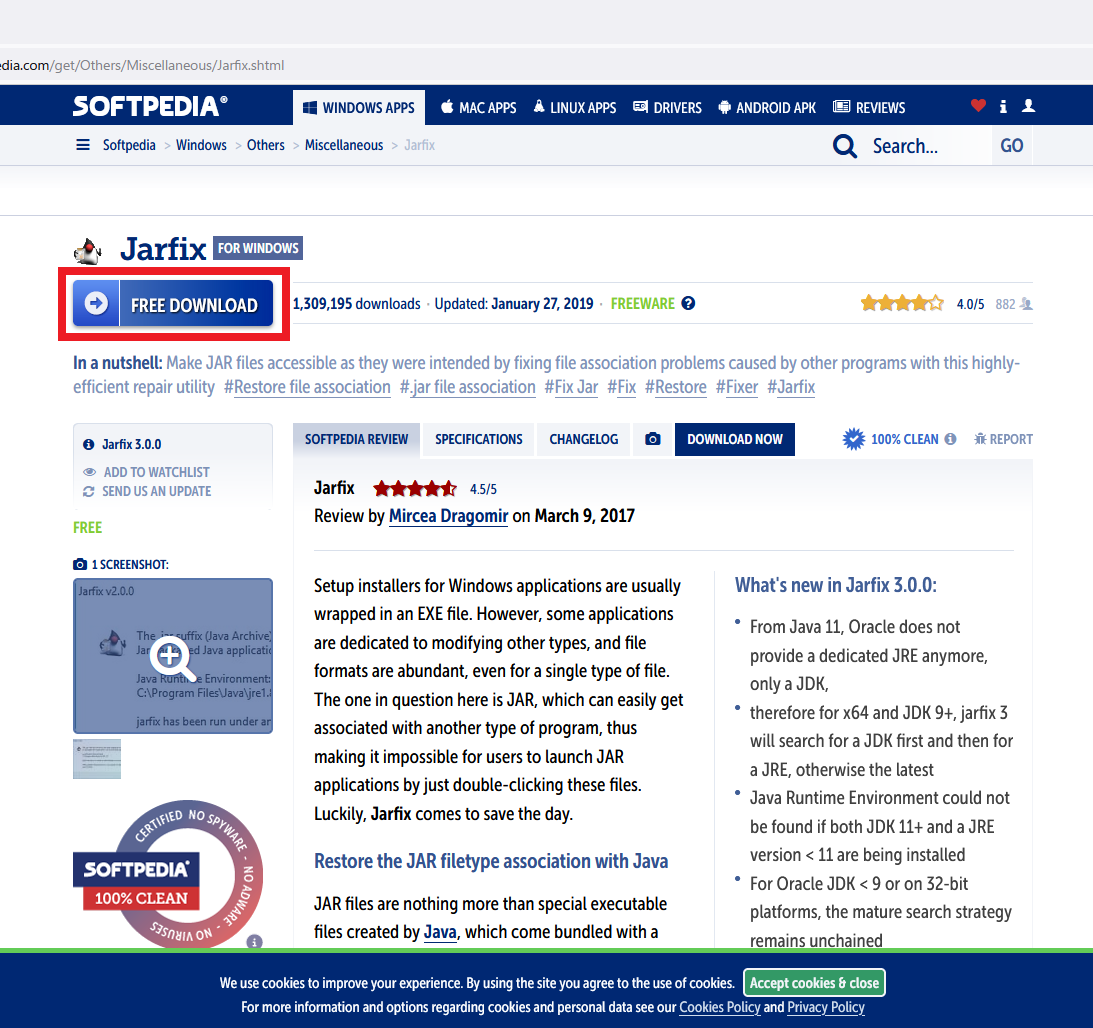Click the user rating stars
1093x1028 pixels.
901,304
